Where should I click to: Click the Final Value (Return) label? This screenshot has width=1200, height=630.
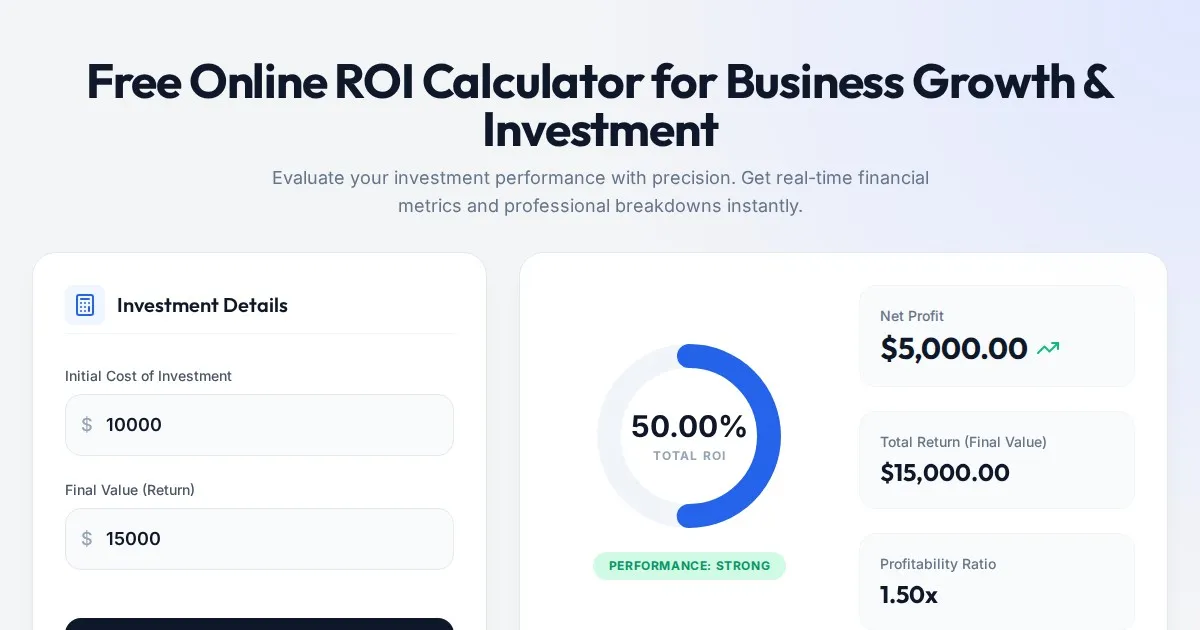point(130,490)
